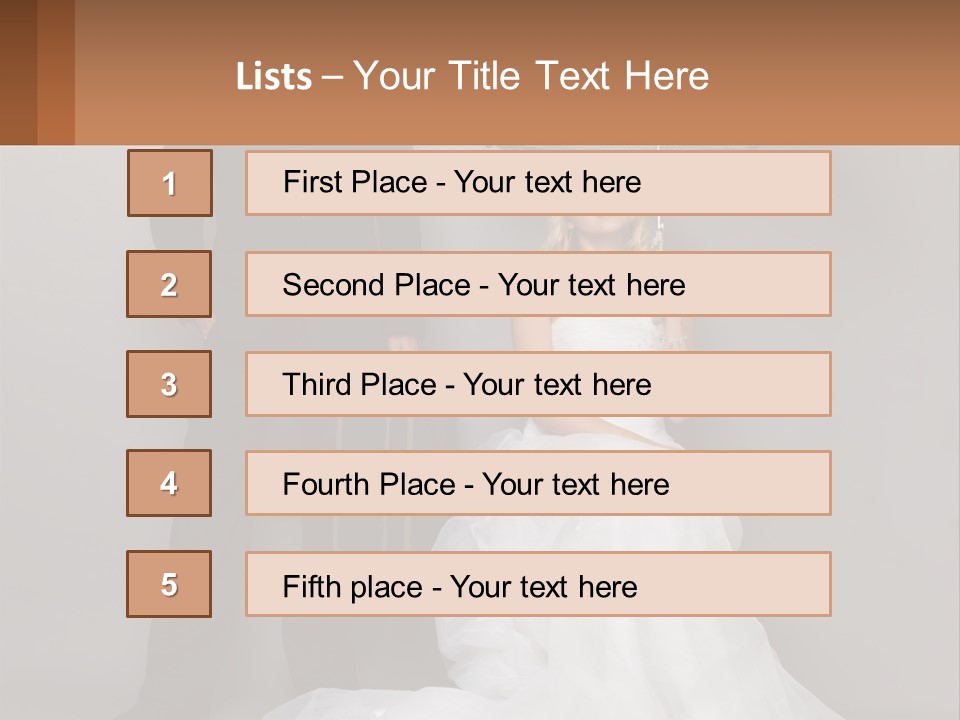Click the Third Place text box
The height and width of the screenshot is (720, 960).
[538, 384]
